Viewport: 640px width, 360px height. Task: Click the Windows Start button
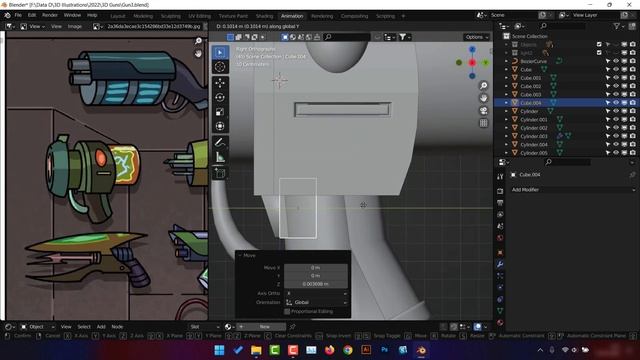tap(219, 350)
